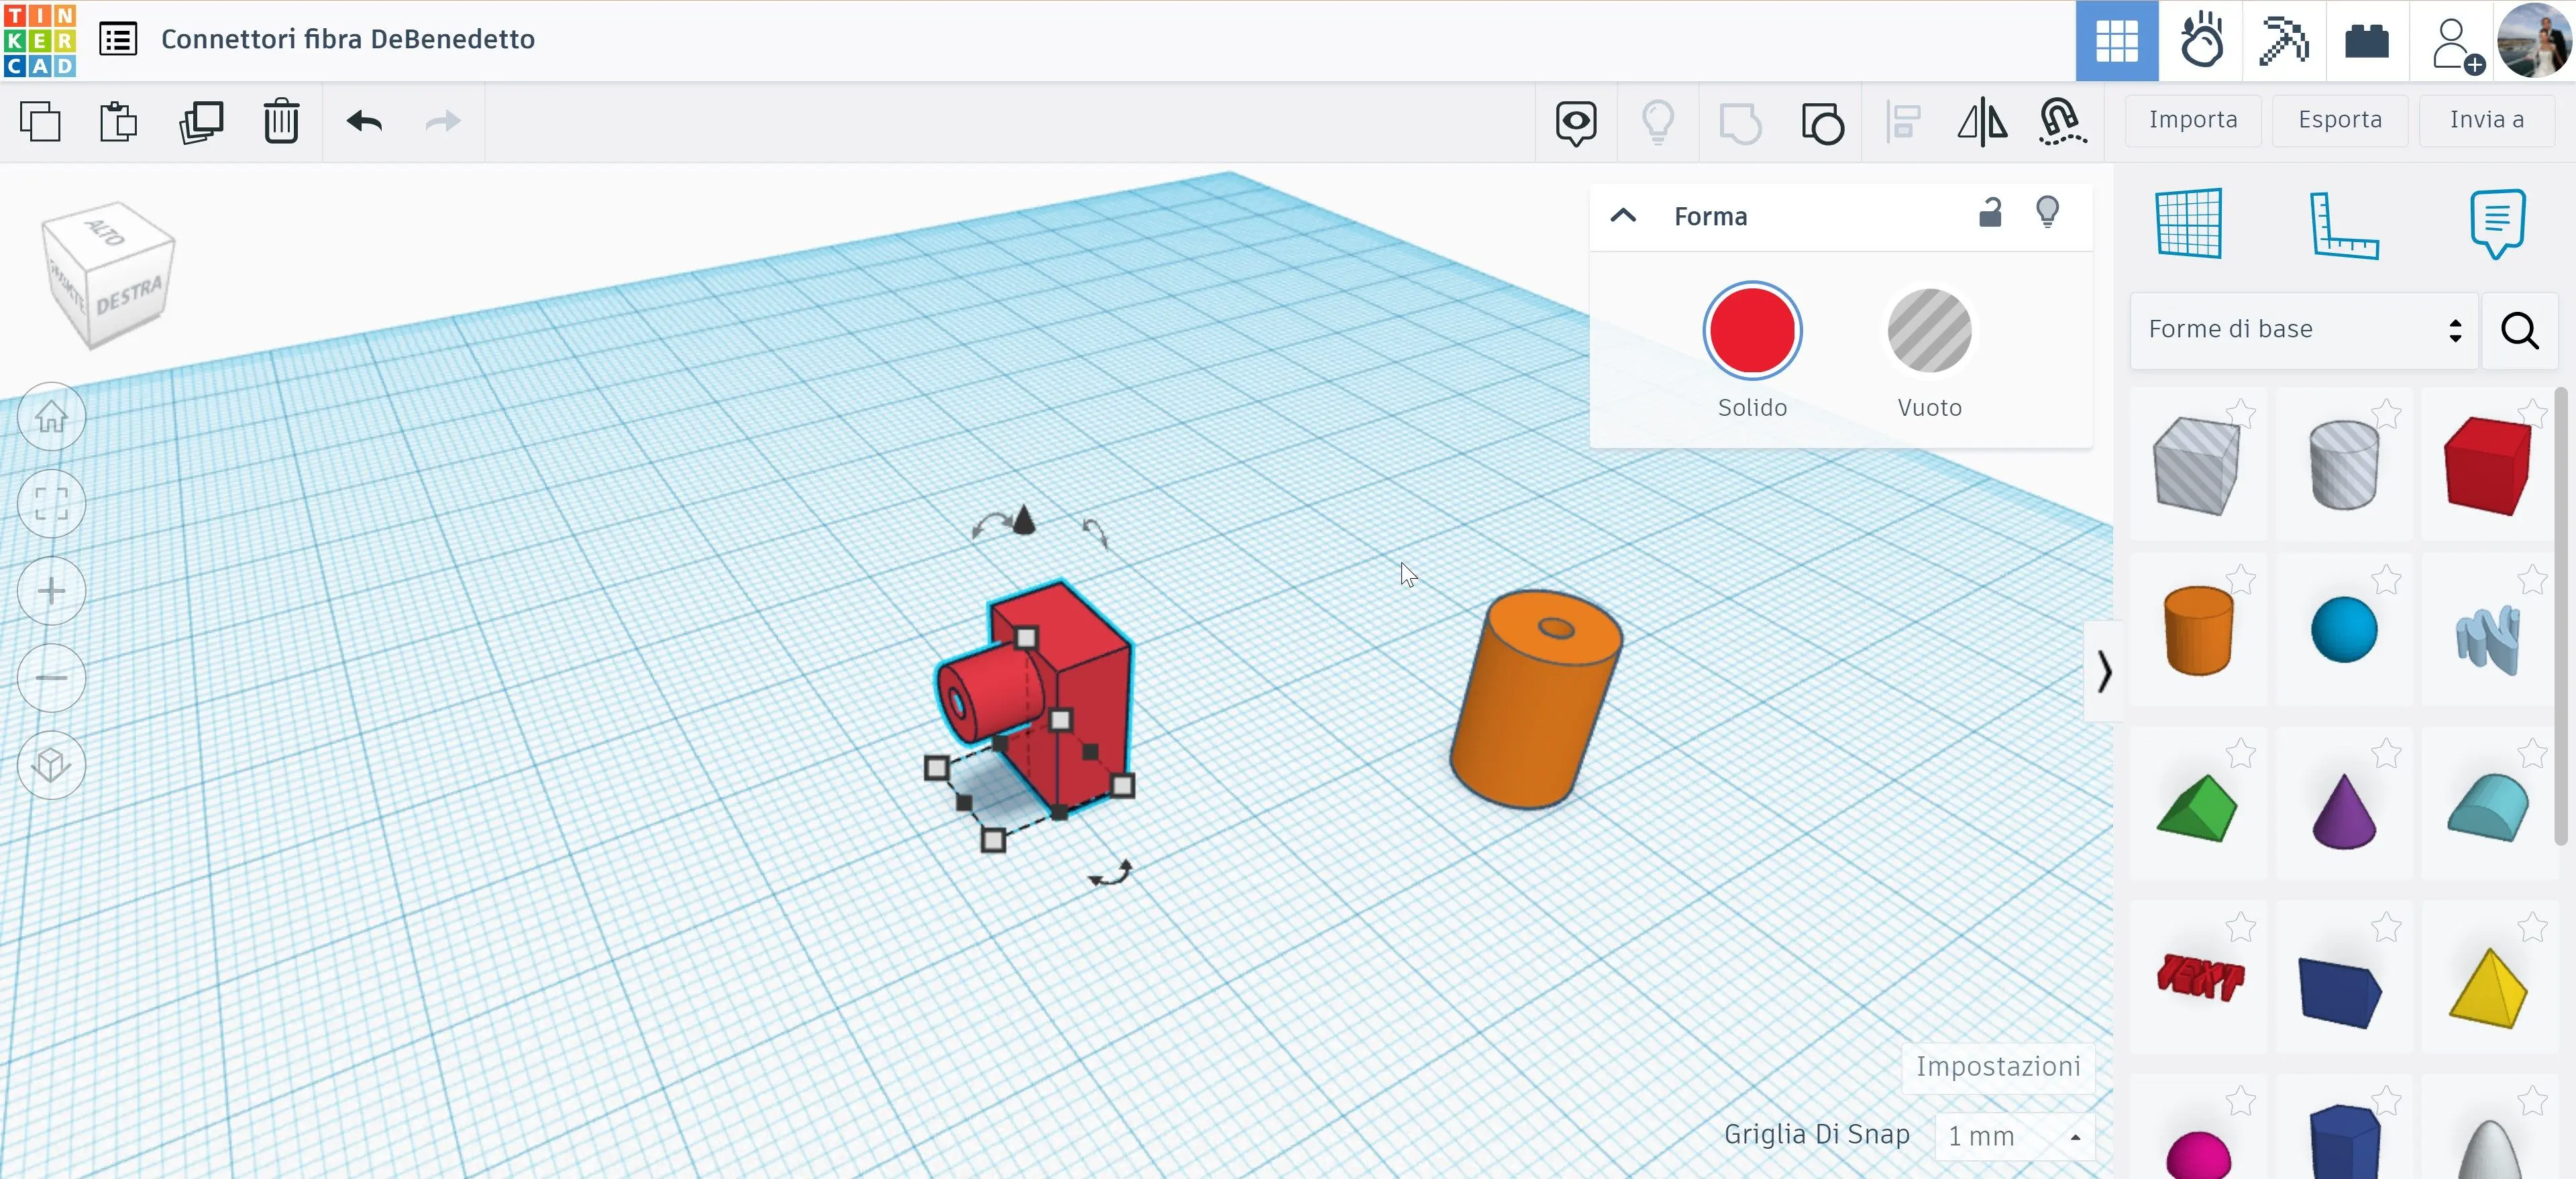2576x1179 pixels.
Task: Open the user profile avatar
Action: 2534,41
